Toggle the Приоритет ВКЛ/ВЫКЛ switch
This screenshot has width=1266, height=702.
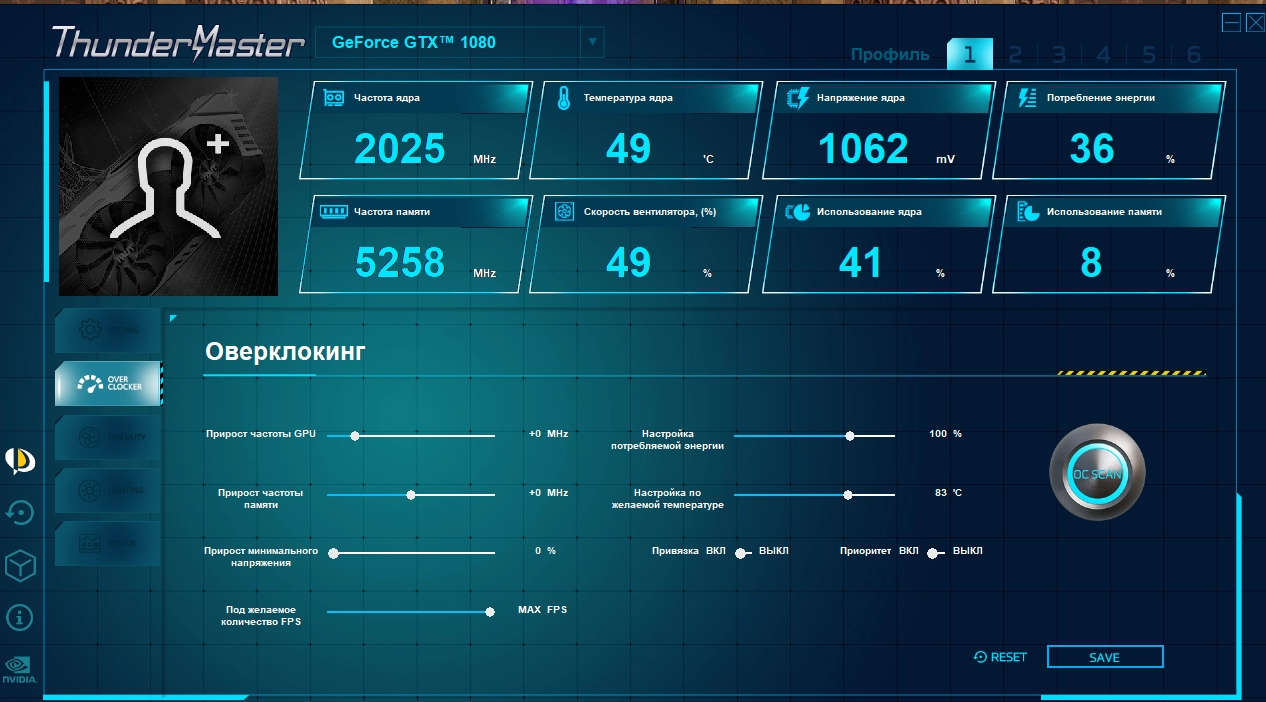(934, 553)
